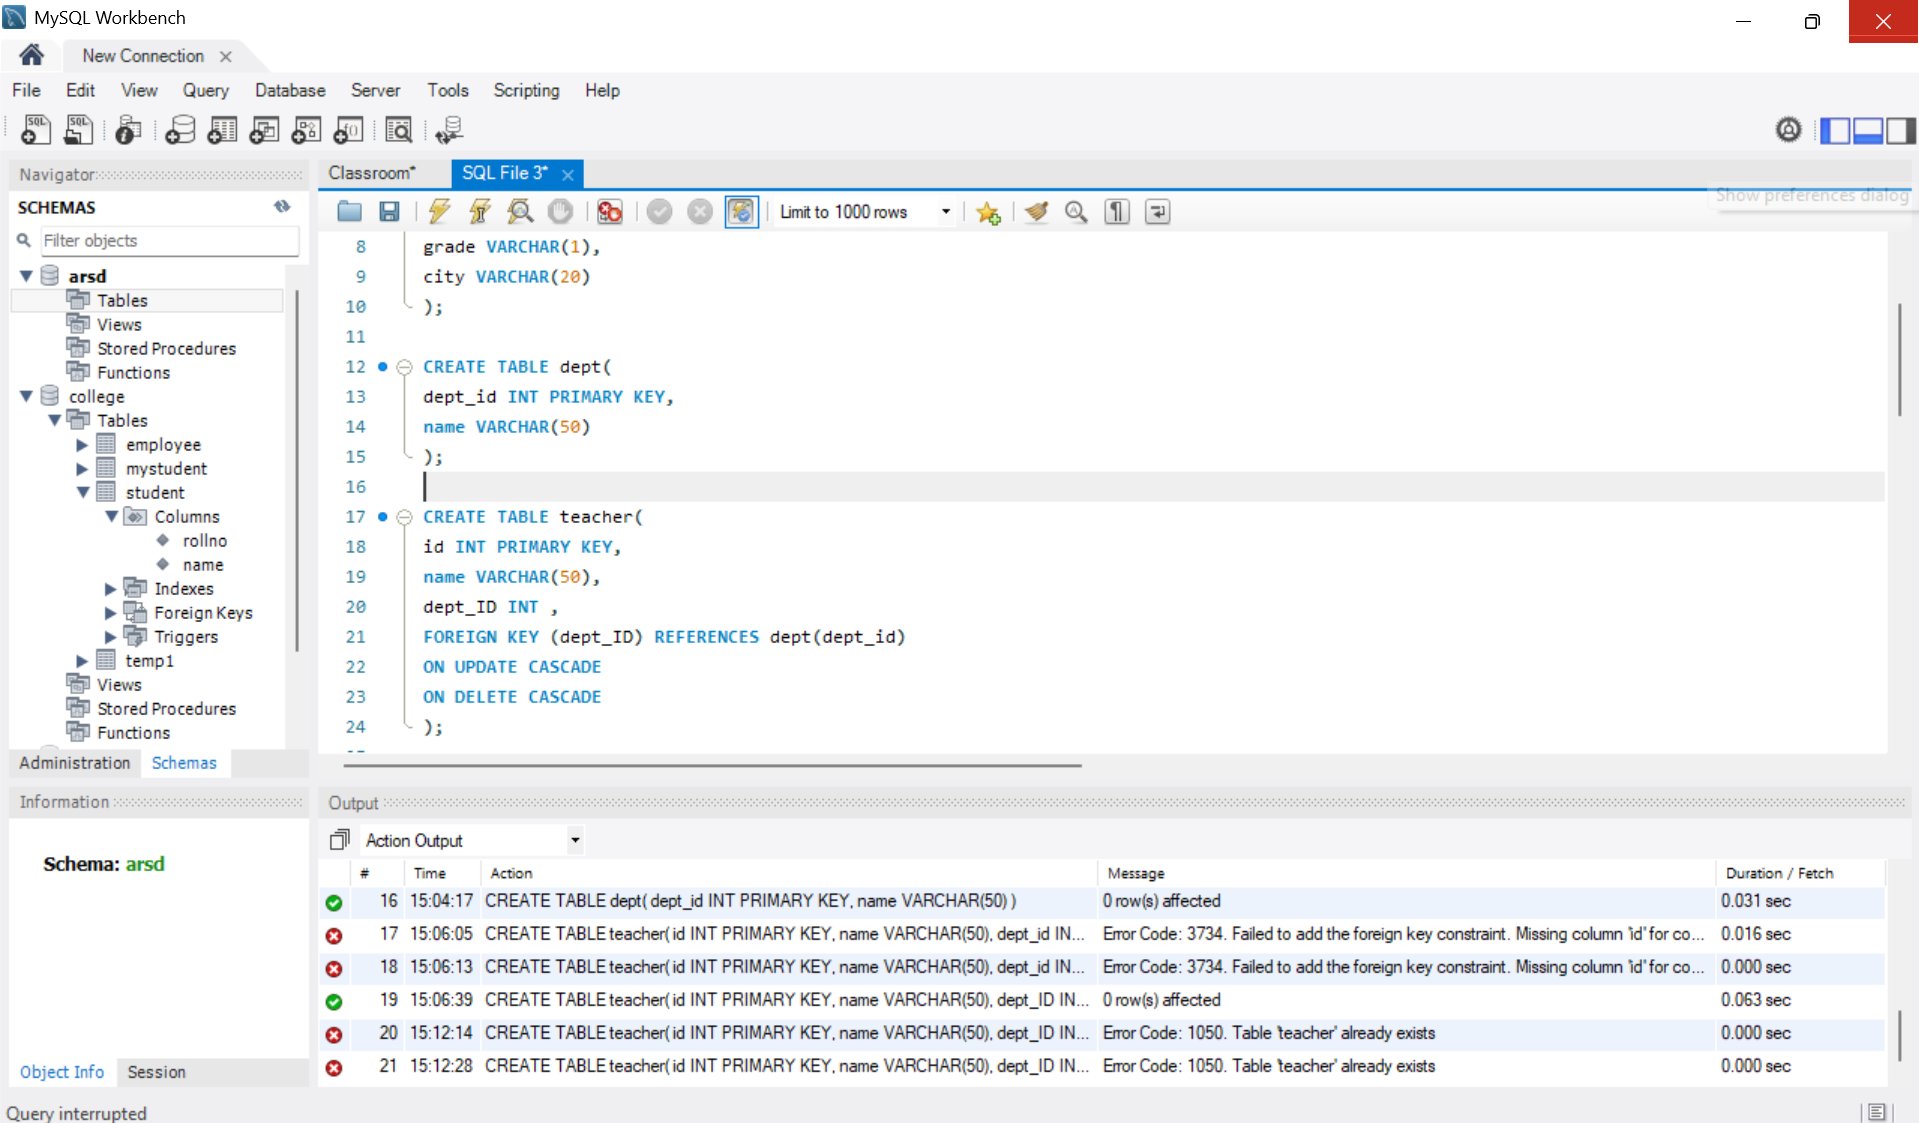Toggle invisible characters pilcrow button
The width and height of the screenshot is (1919, 1123).
pos(1117,211)
